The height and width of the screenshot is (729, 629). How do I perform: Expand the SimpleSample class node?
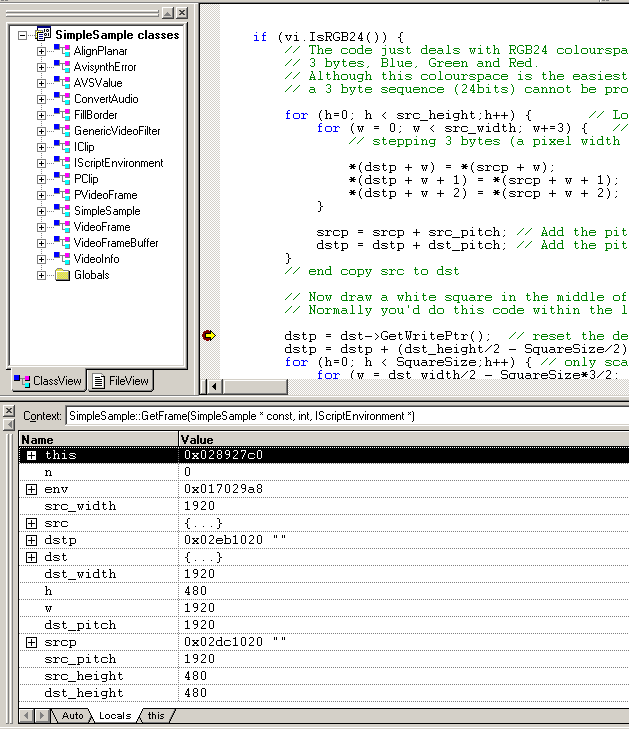click(x=41, y=211)
